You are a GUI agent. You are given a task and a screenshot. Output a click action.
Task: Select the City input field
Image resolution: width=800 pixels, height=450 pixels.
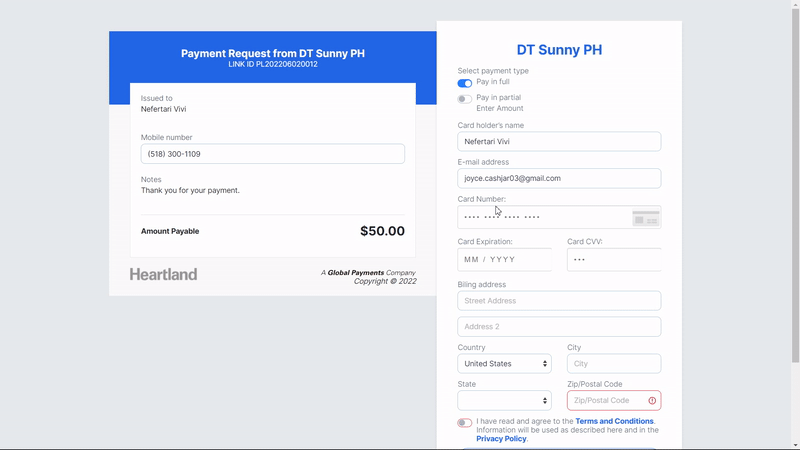coord(613,364)
